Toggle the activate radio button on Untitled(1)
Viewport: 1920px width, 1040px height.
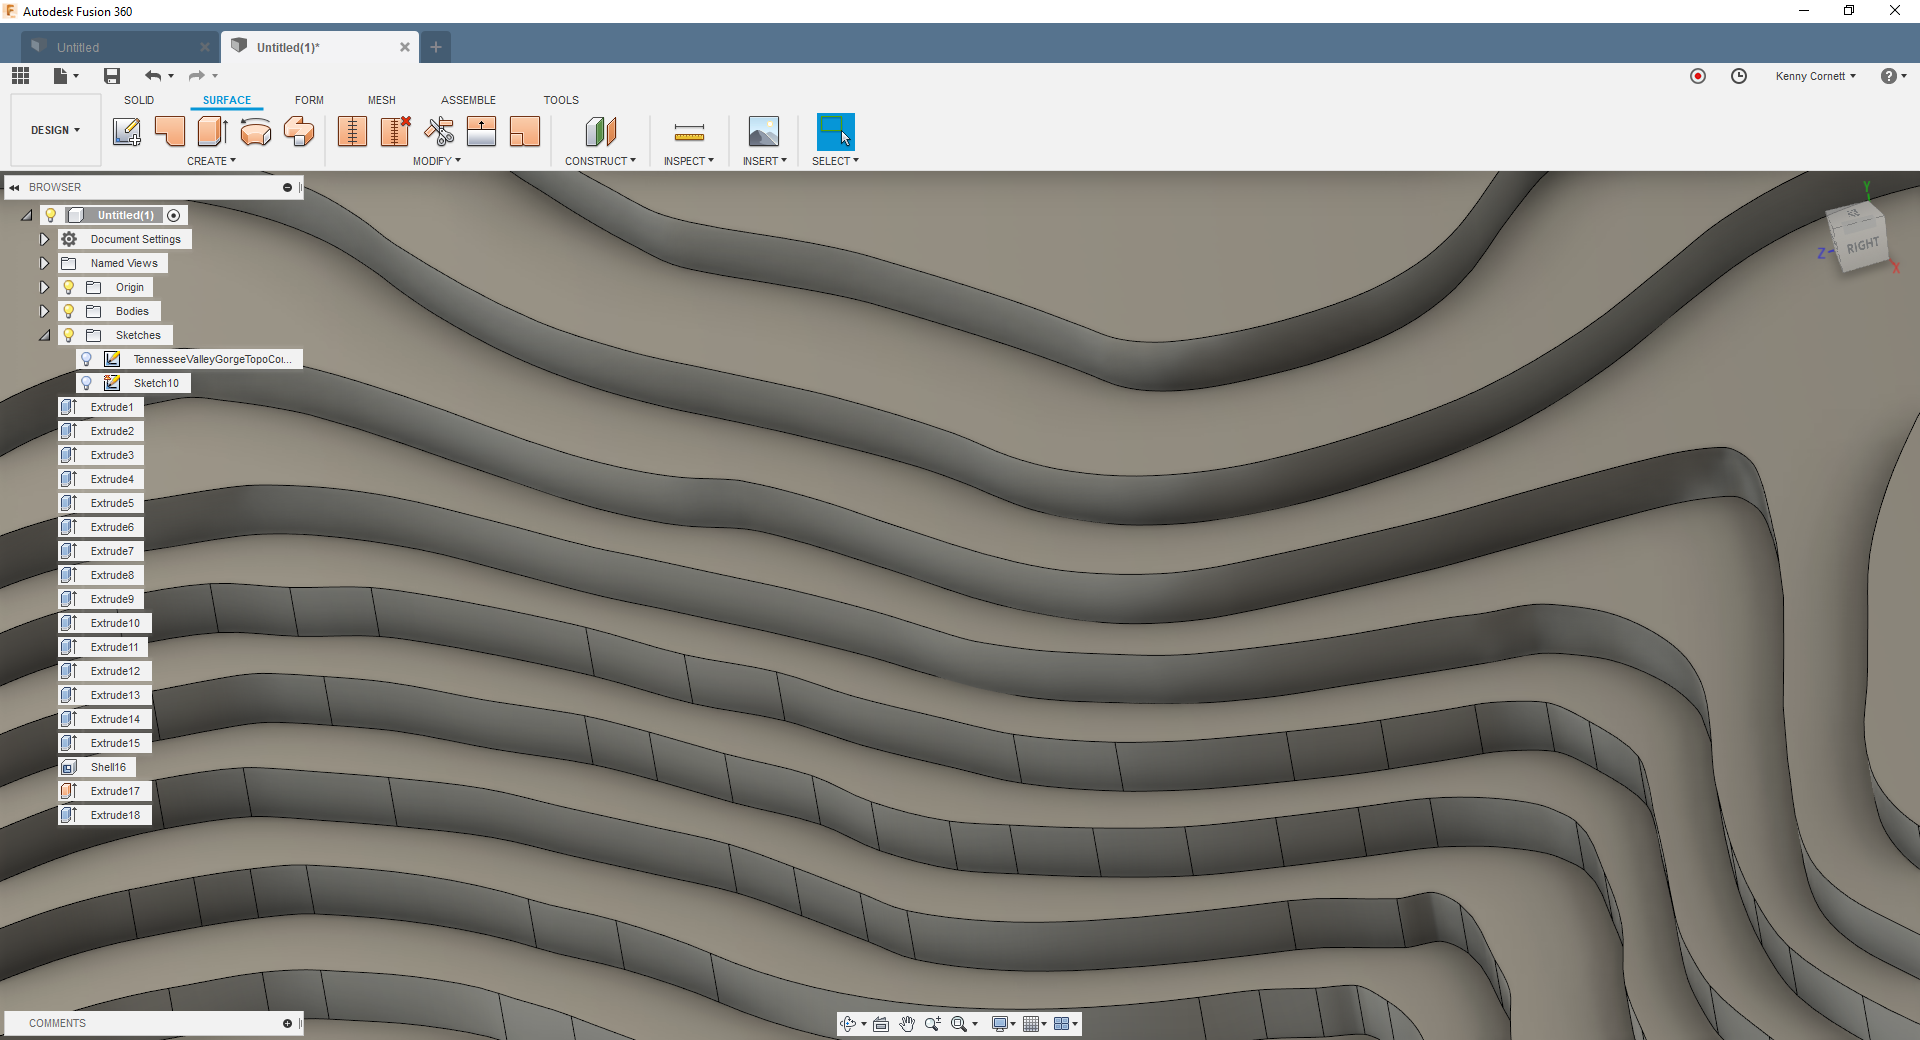pos(174,215)
